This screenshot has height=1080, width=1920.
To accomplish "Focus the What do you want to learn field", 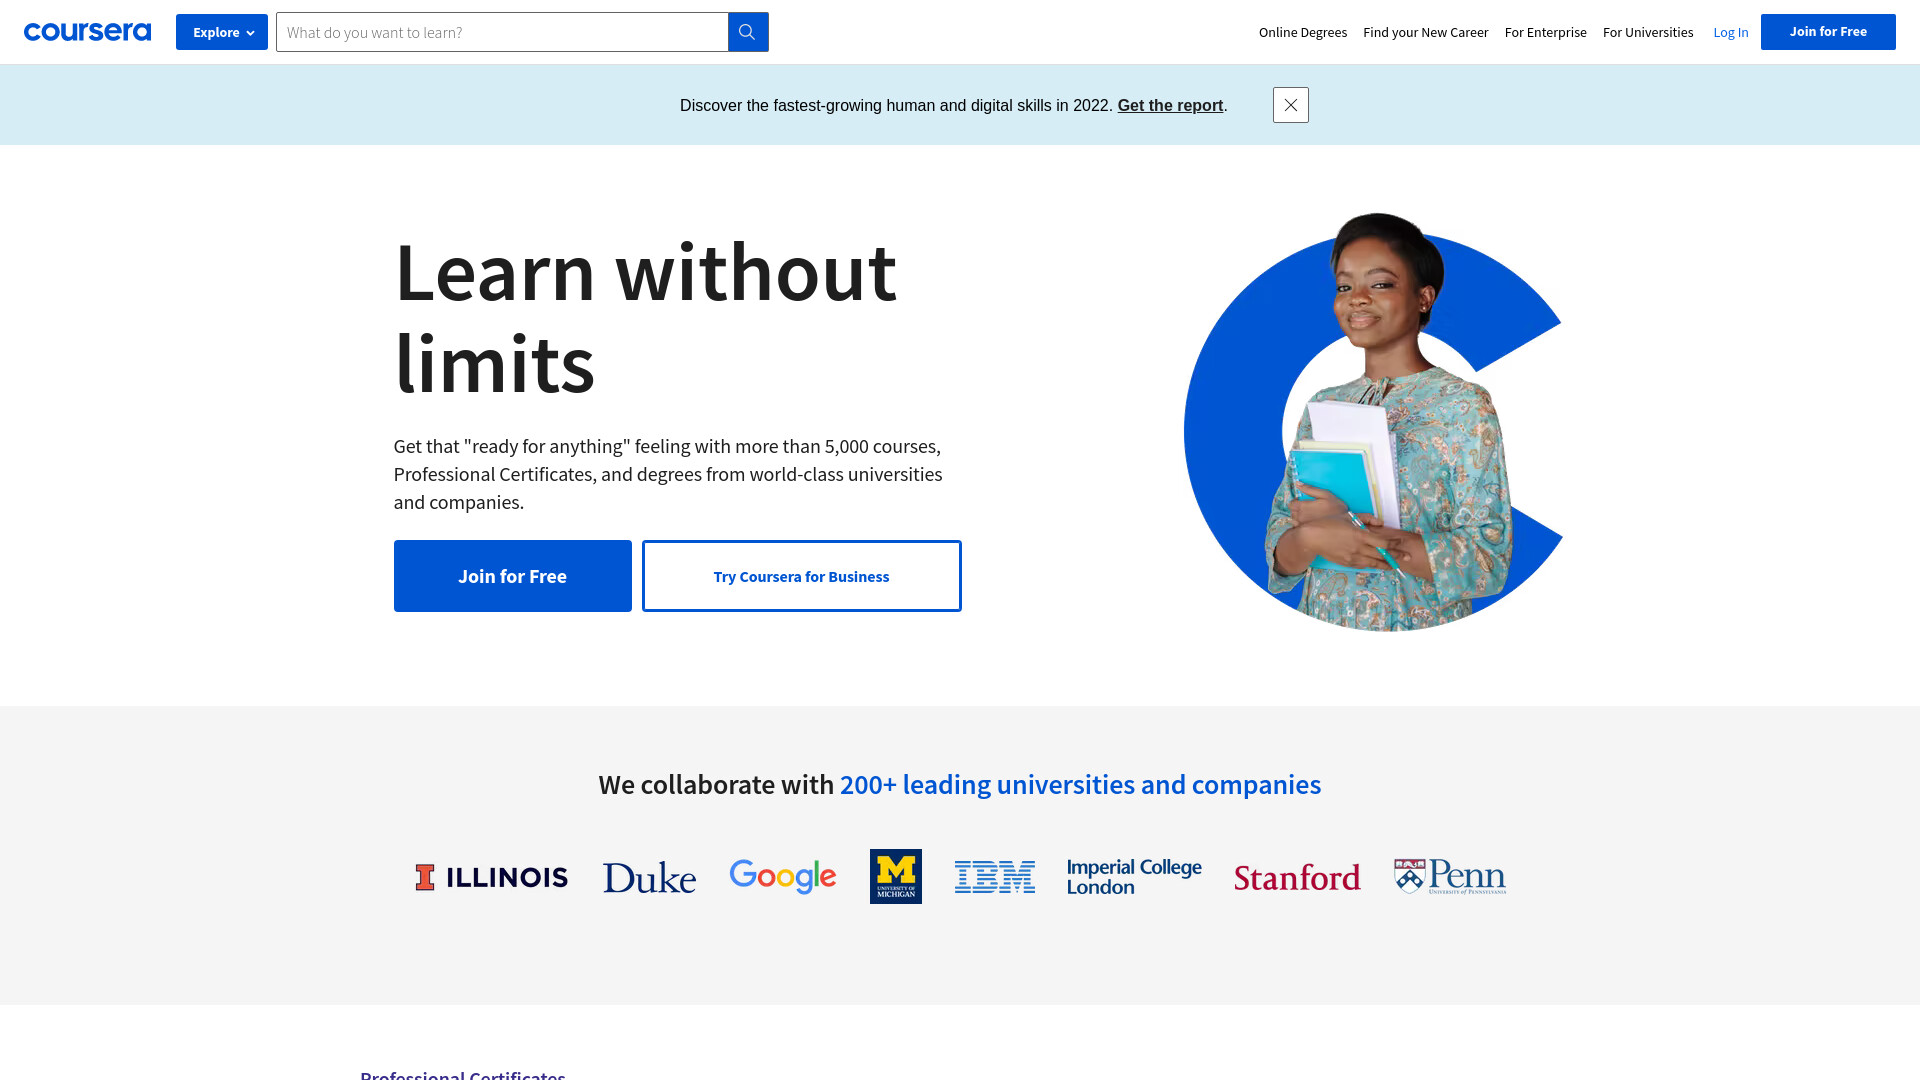I will (502, 32).
